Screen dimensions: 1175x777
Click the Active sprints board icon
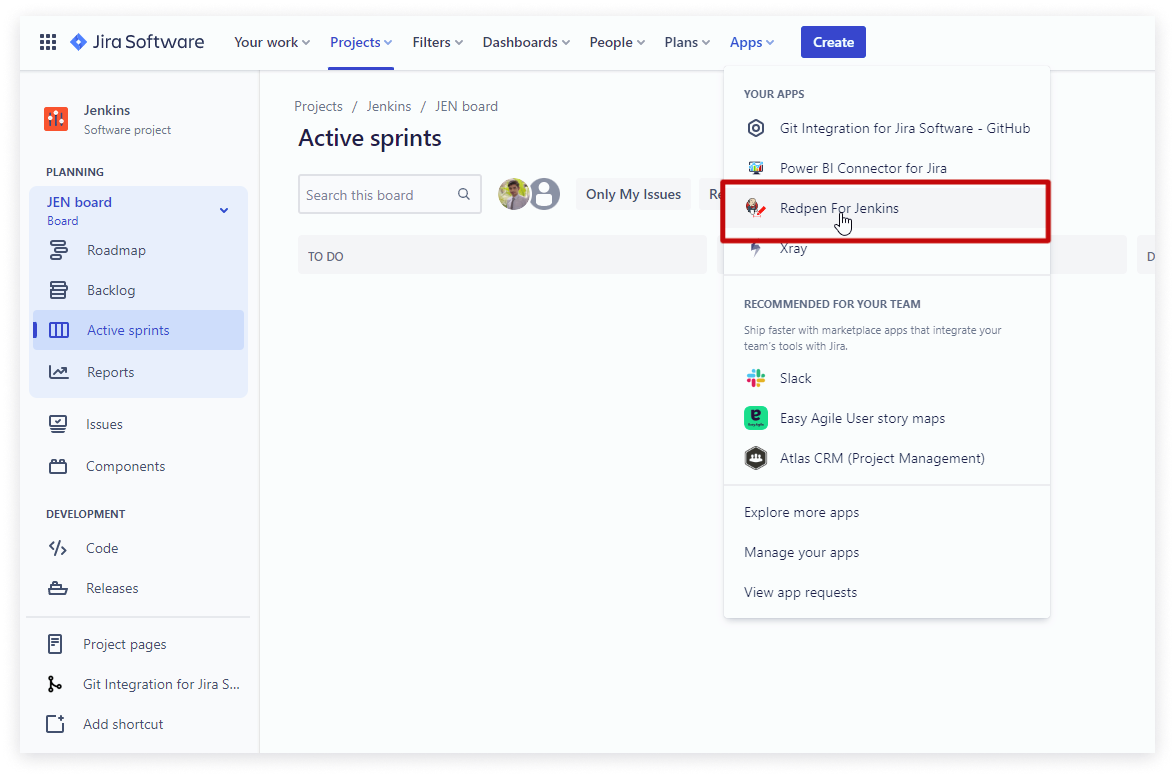point(58,330)
